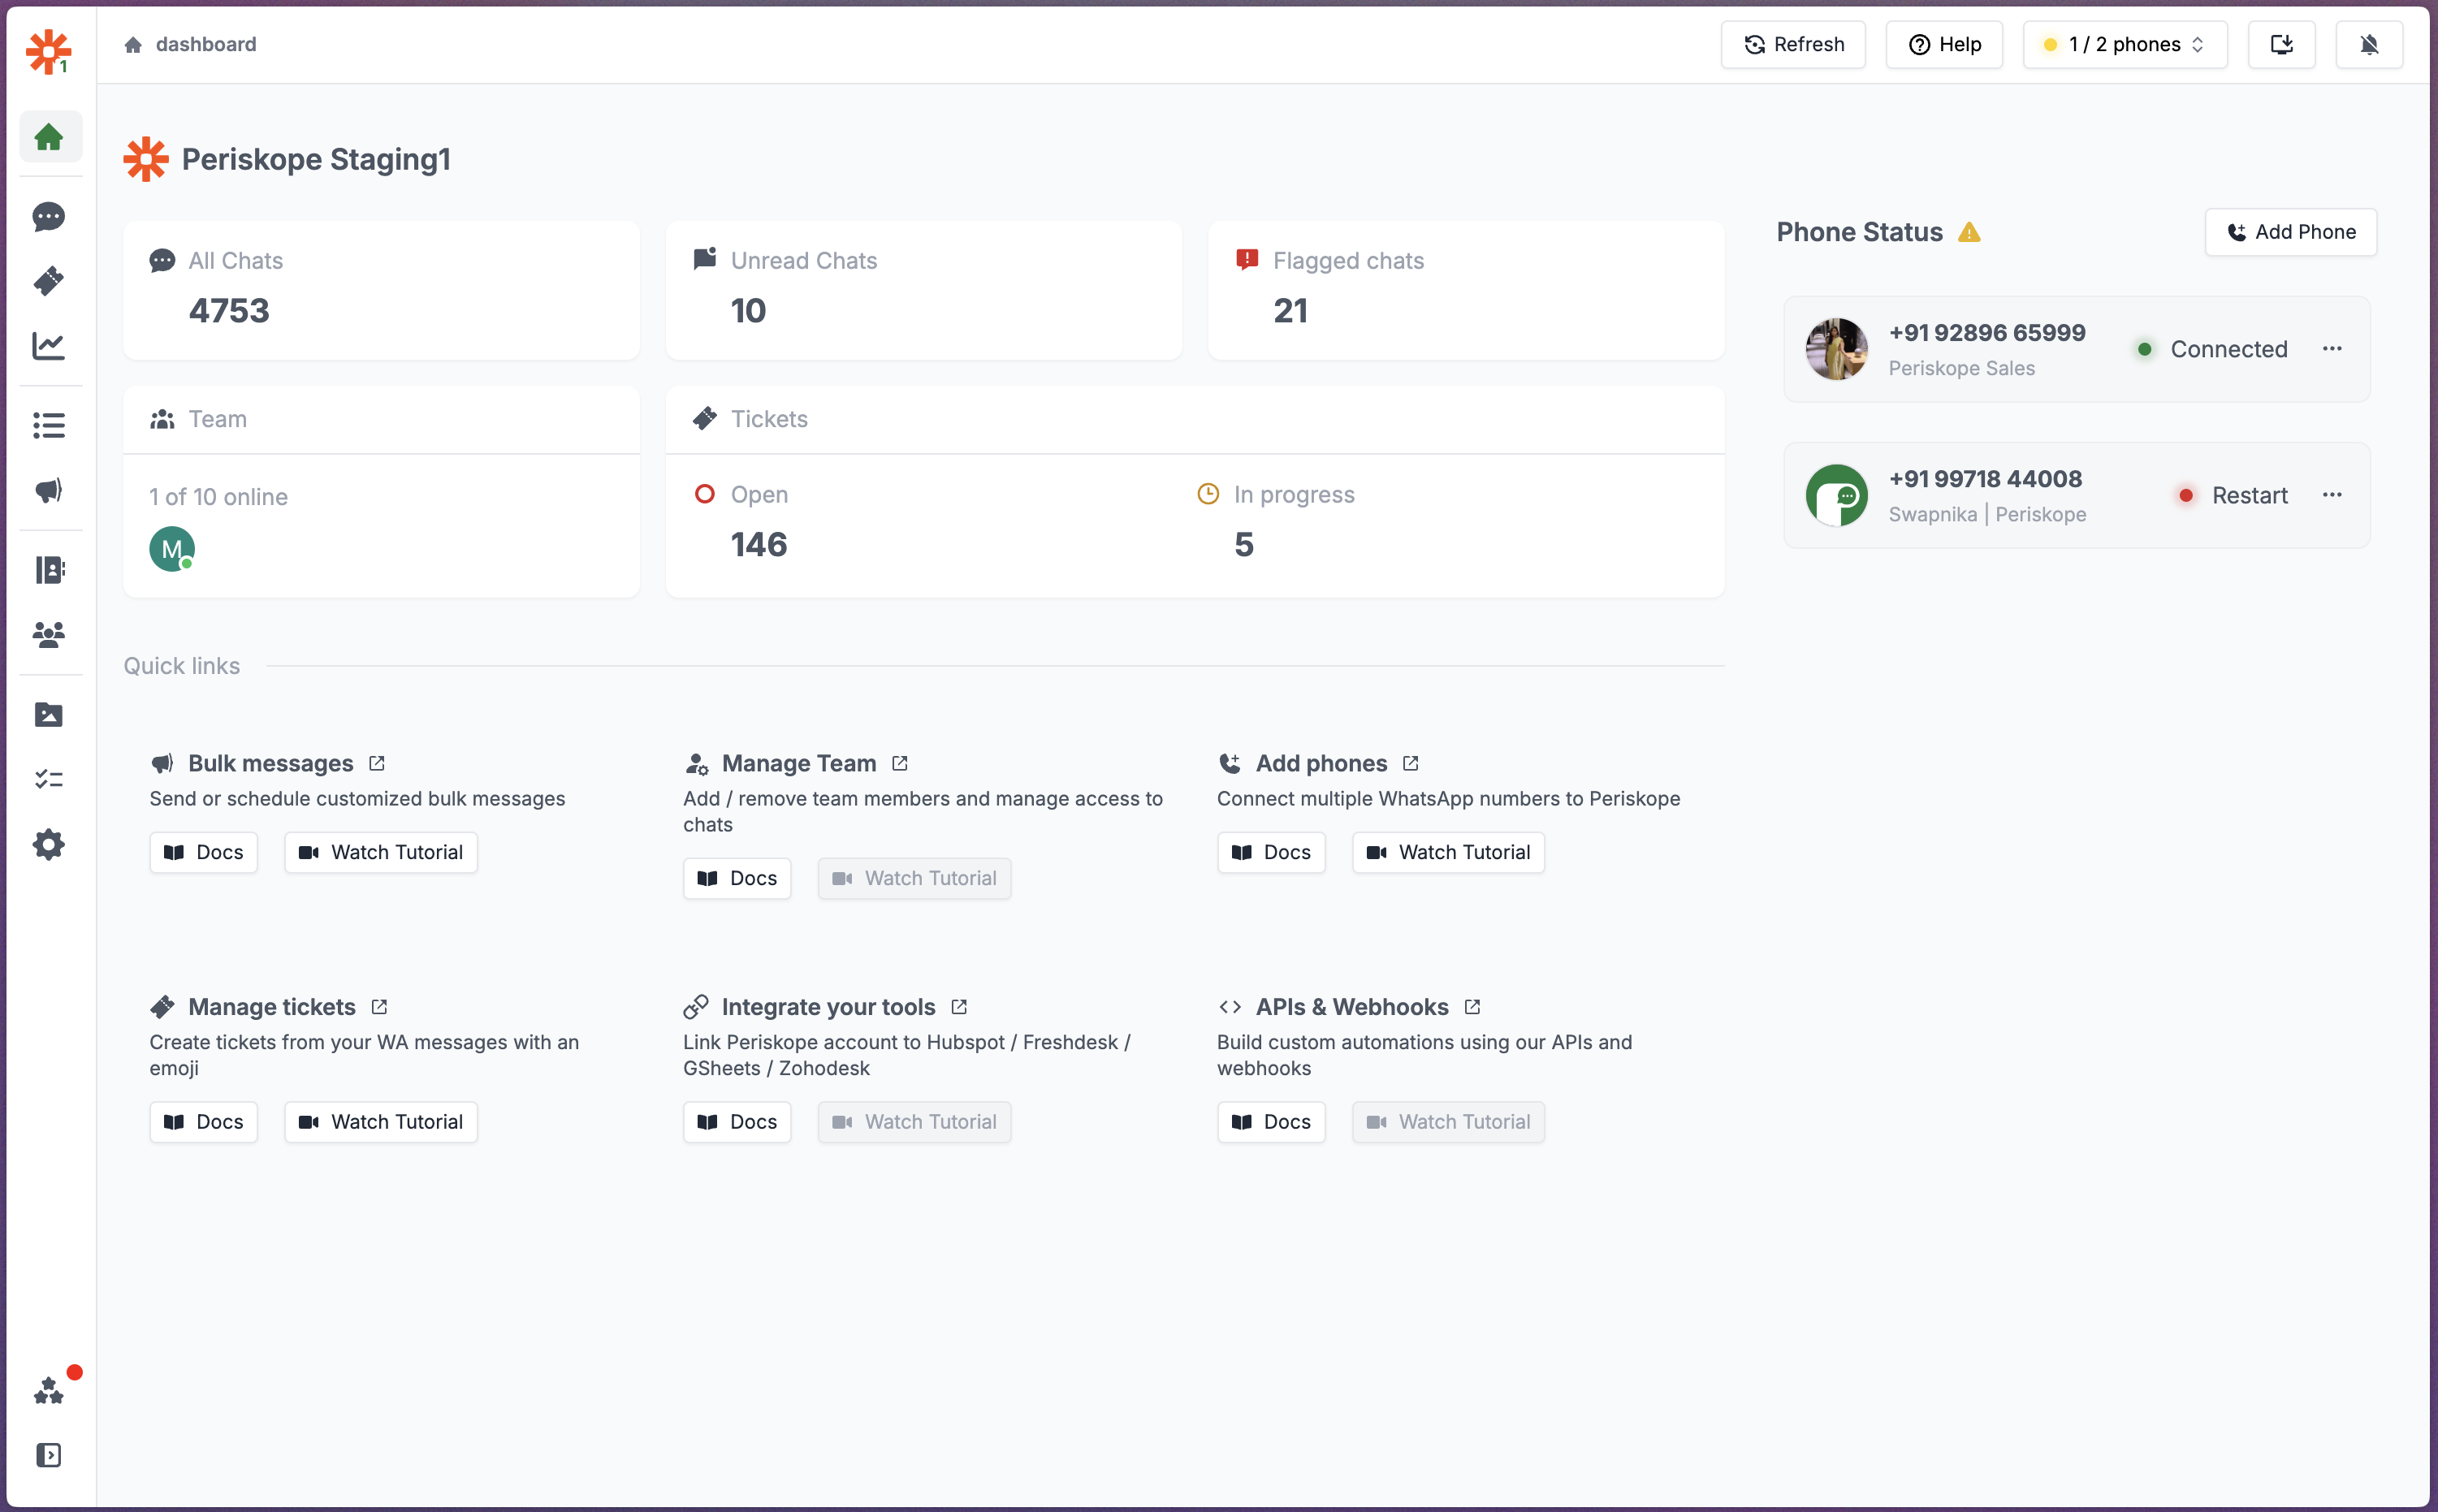Image resolution: width=2438 pixels, height=1512 pixels.
Task: Open the Tasks checklist sidebar icon
Action: pos(49,779)
